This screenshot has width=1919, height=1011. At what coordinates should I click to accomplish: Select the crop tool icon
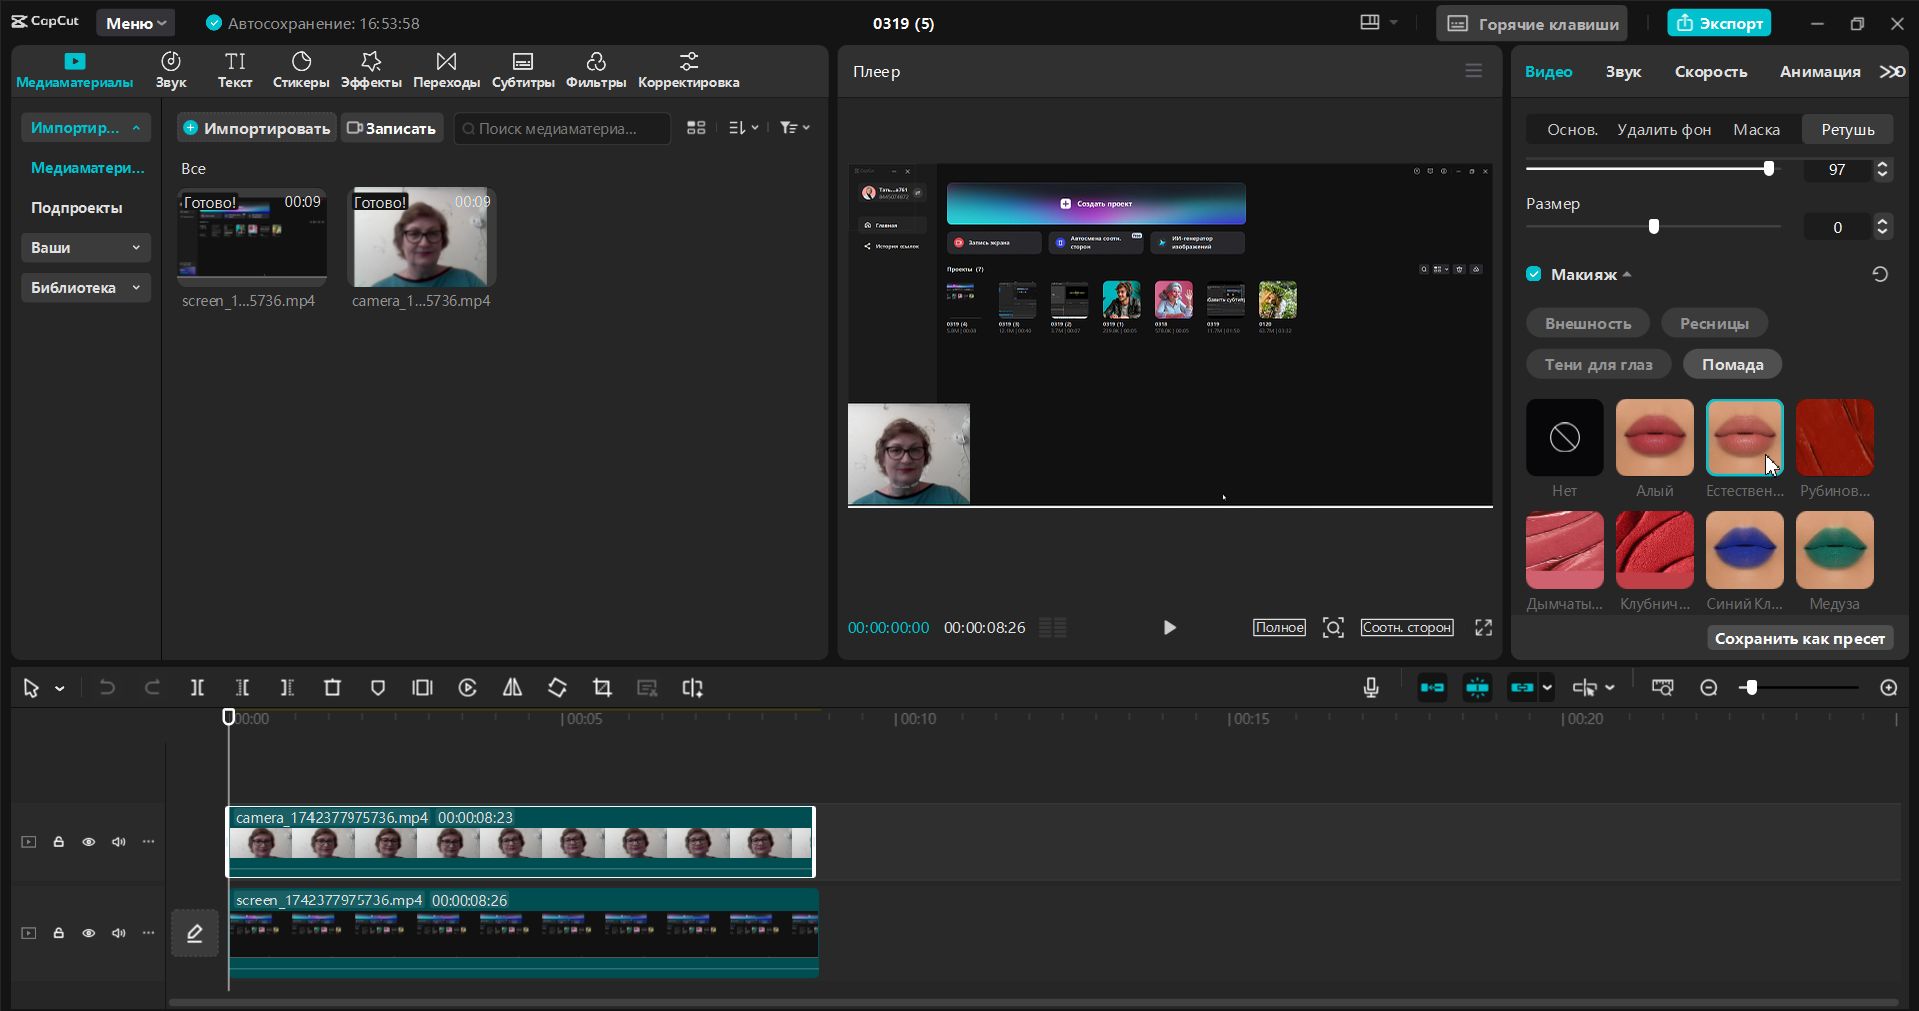click(x=602, y=688)
